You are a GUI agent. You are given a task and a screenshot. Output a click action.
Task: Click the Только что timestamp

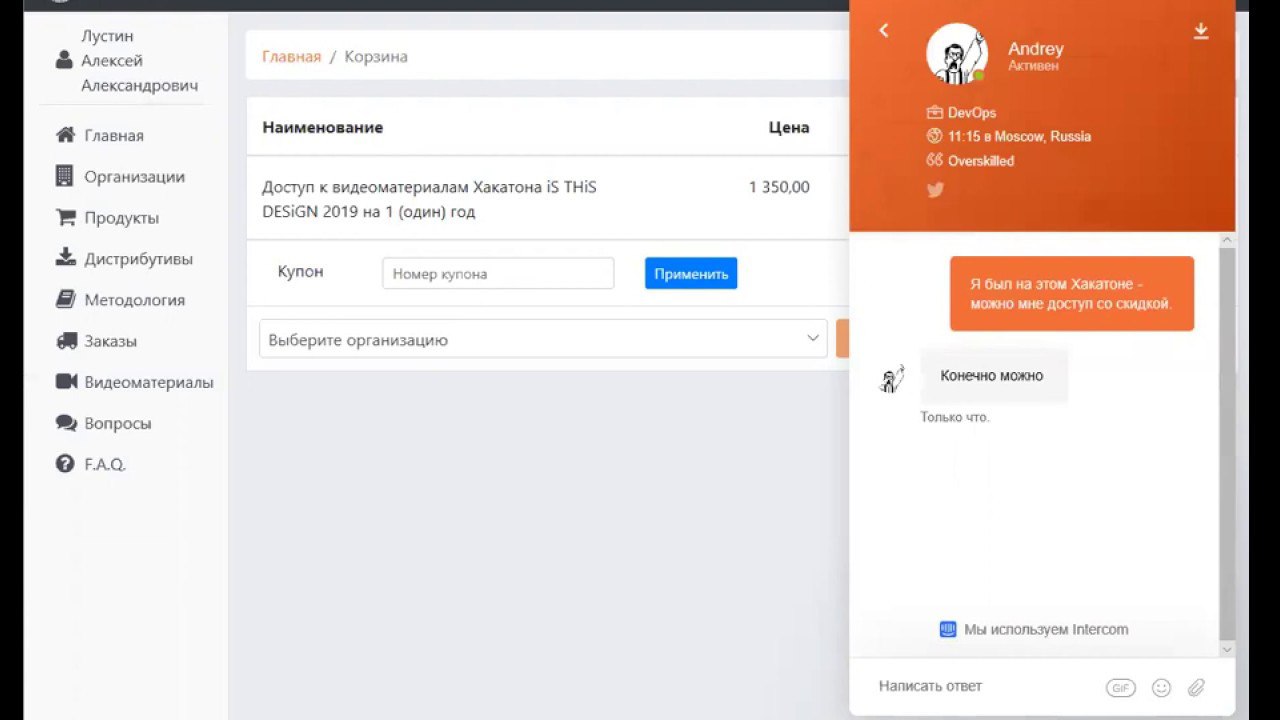coord(955,417)
